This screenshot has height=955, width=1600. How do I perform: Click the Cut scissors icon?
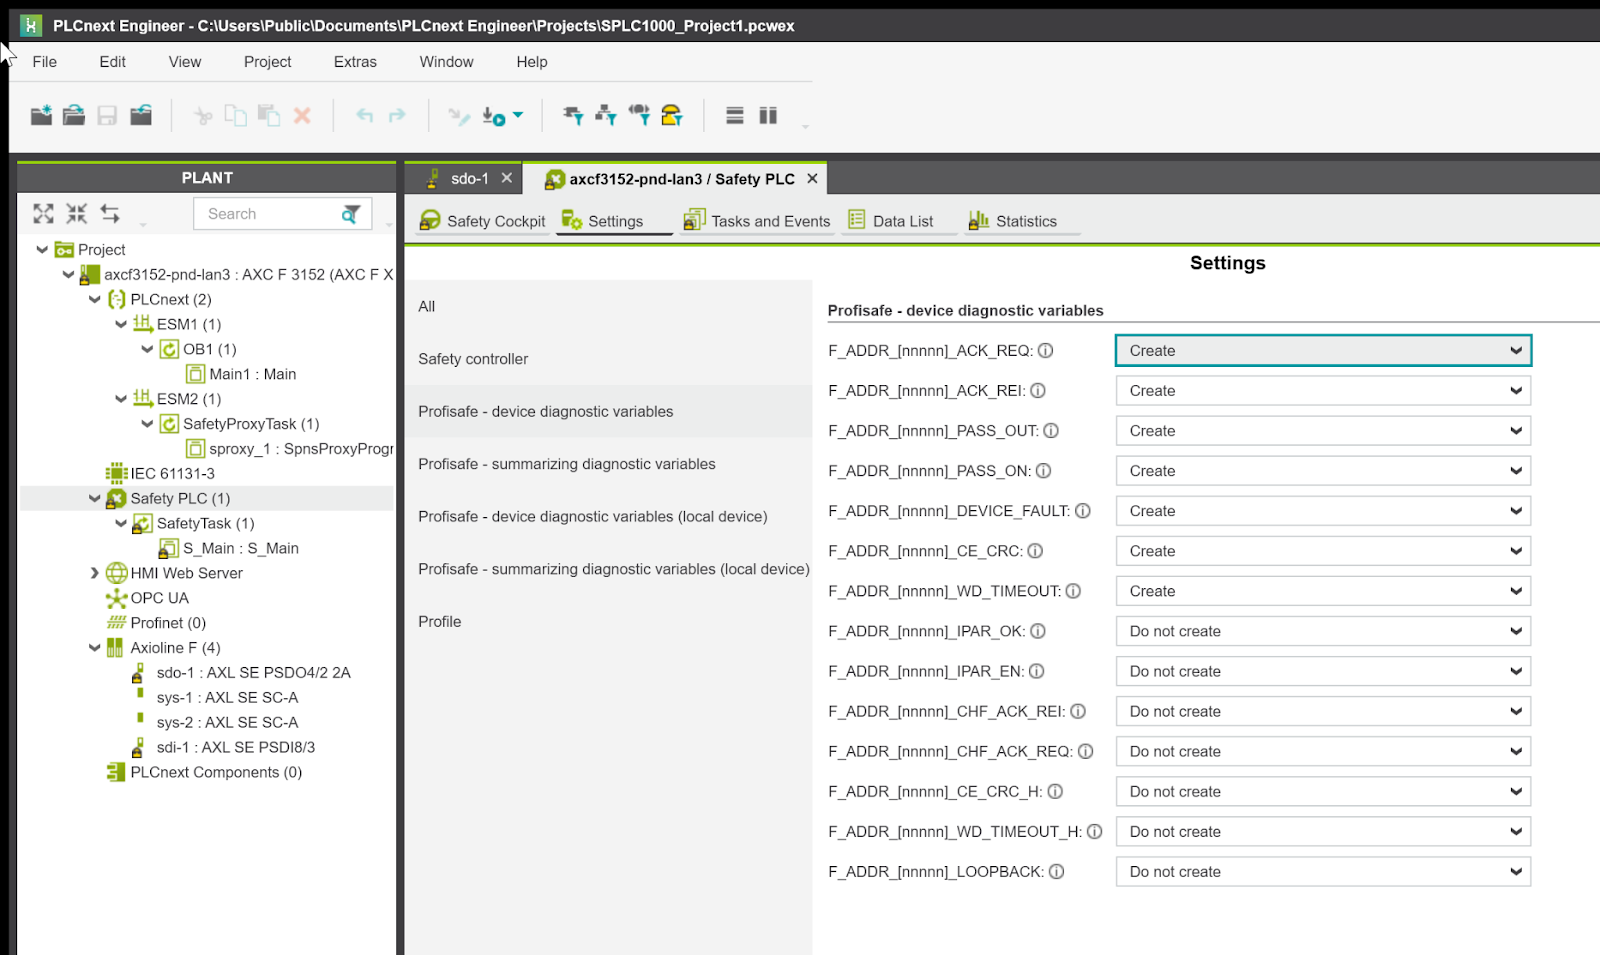click(x=203, y=116)
